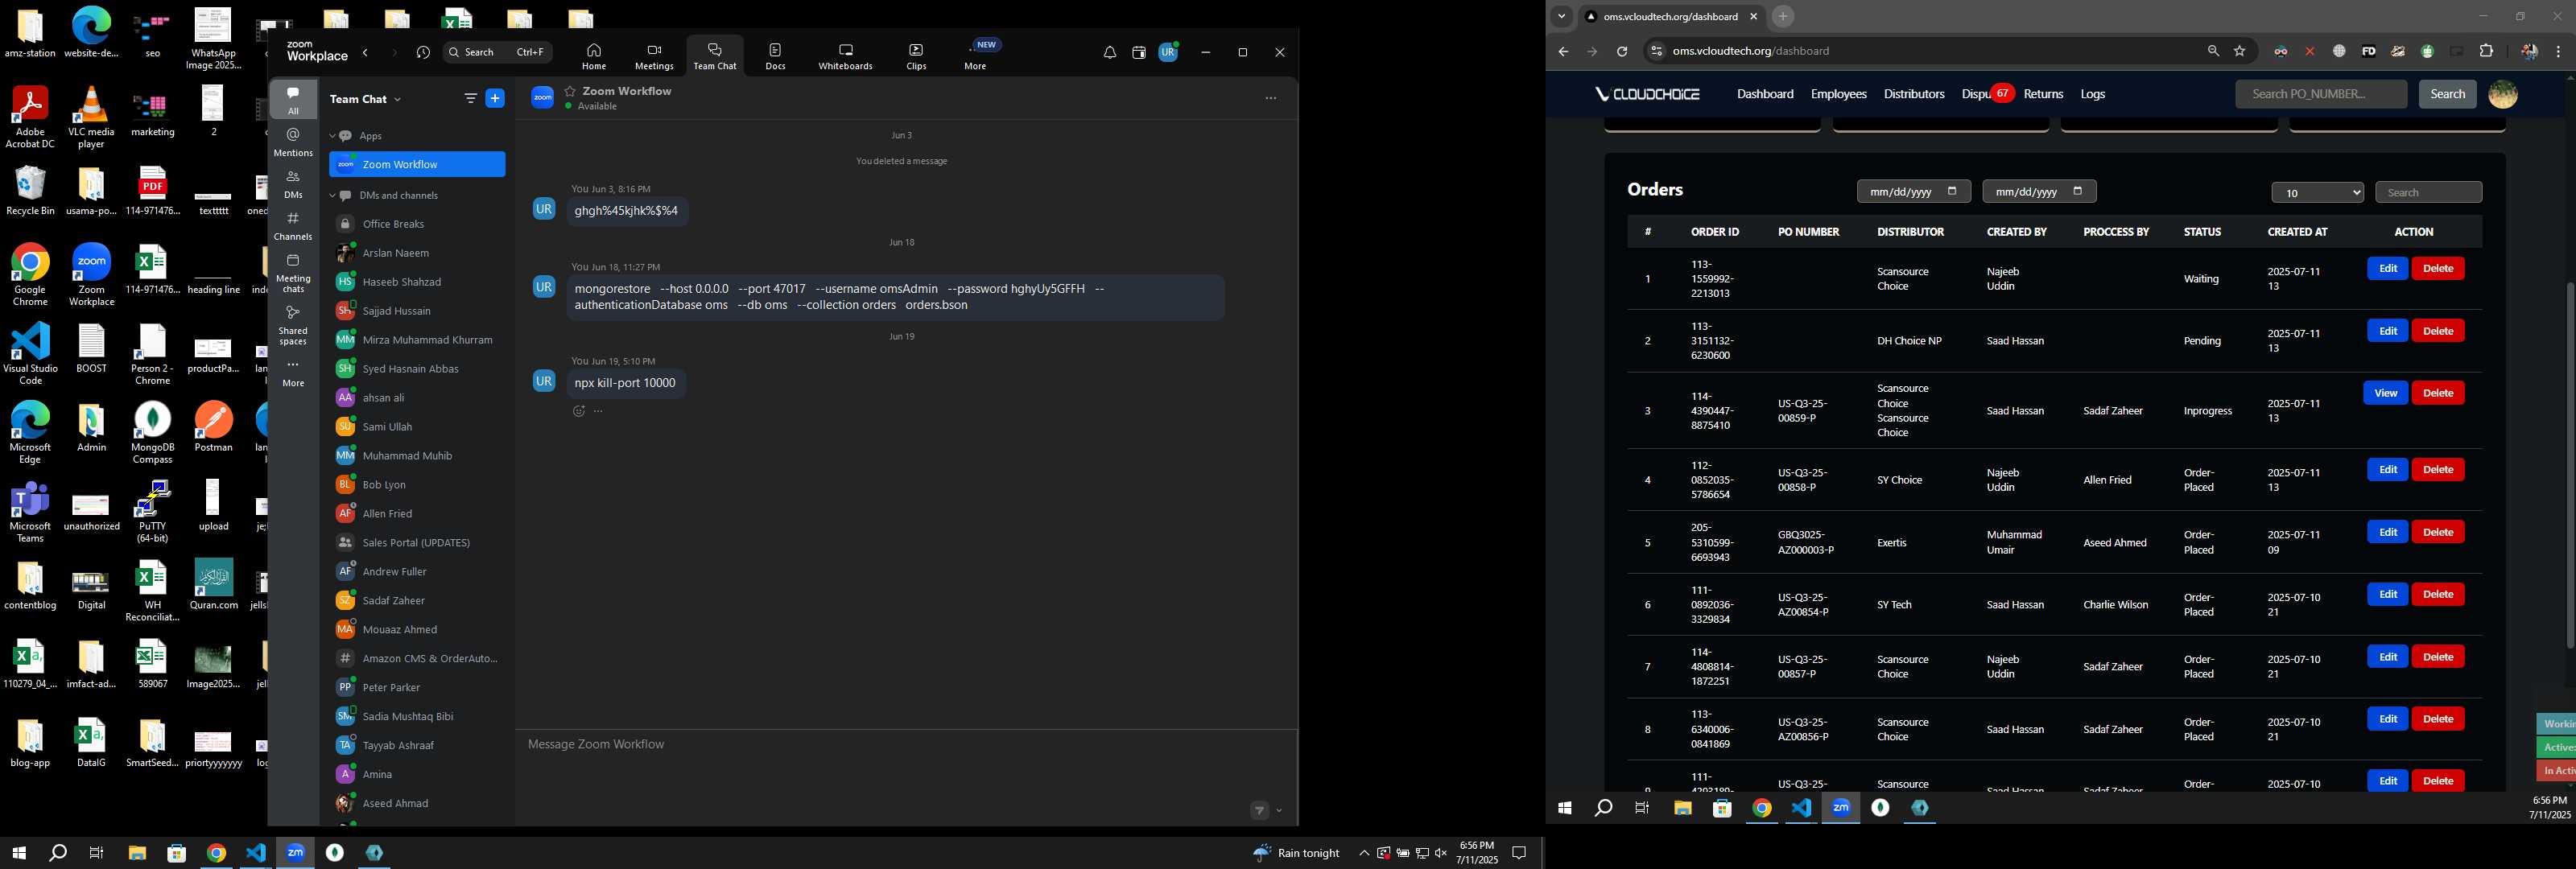Click Zoom search box with Ctrl+F hint
2576x869 pixels.
point(498,52)
